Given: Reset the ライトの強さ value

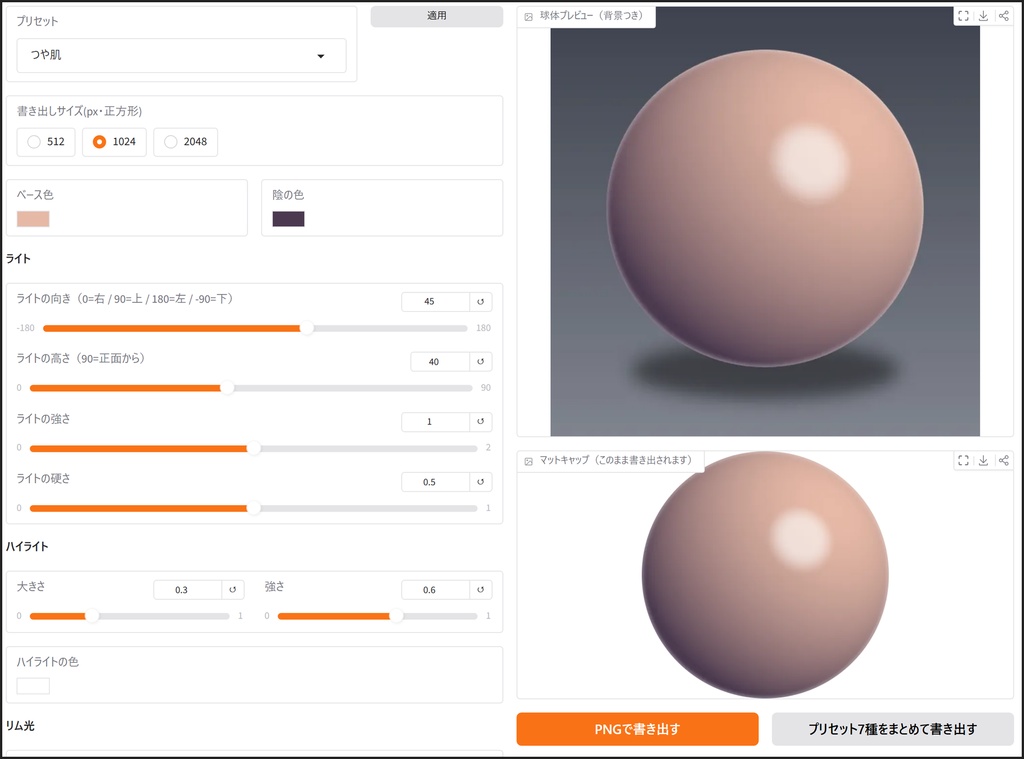Looking at the screenshot, I should (x=481, y=422).
